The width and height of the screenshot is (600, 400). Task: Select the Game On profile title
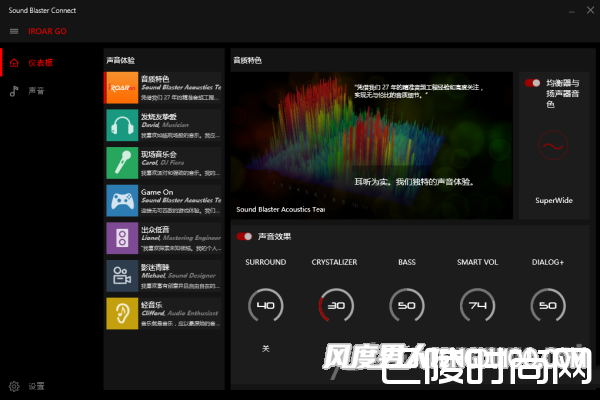157,192
